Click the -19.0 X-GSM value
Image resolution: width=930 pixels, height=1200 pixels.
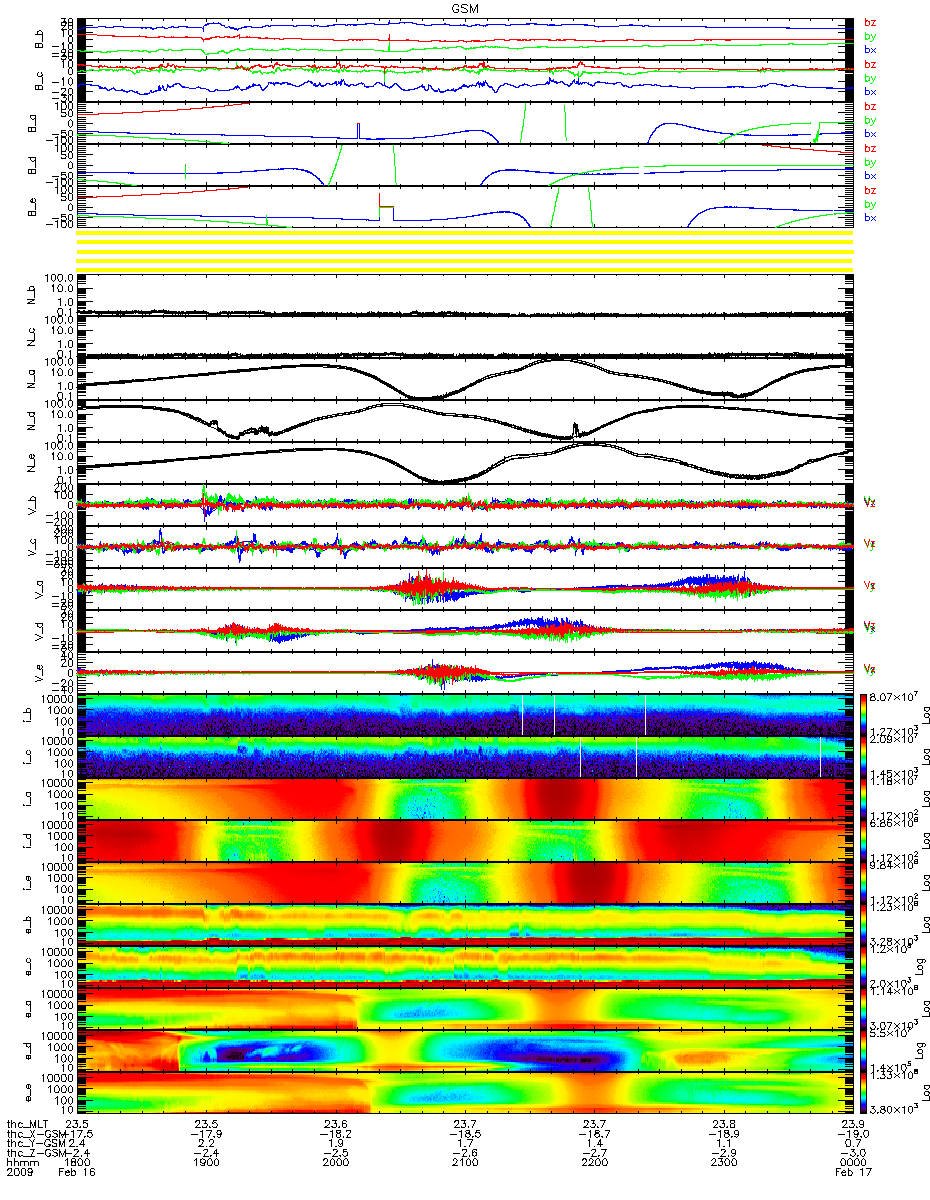point(851,1134)
